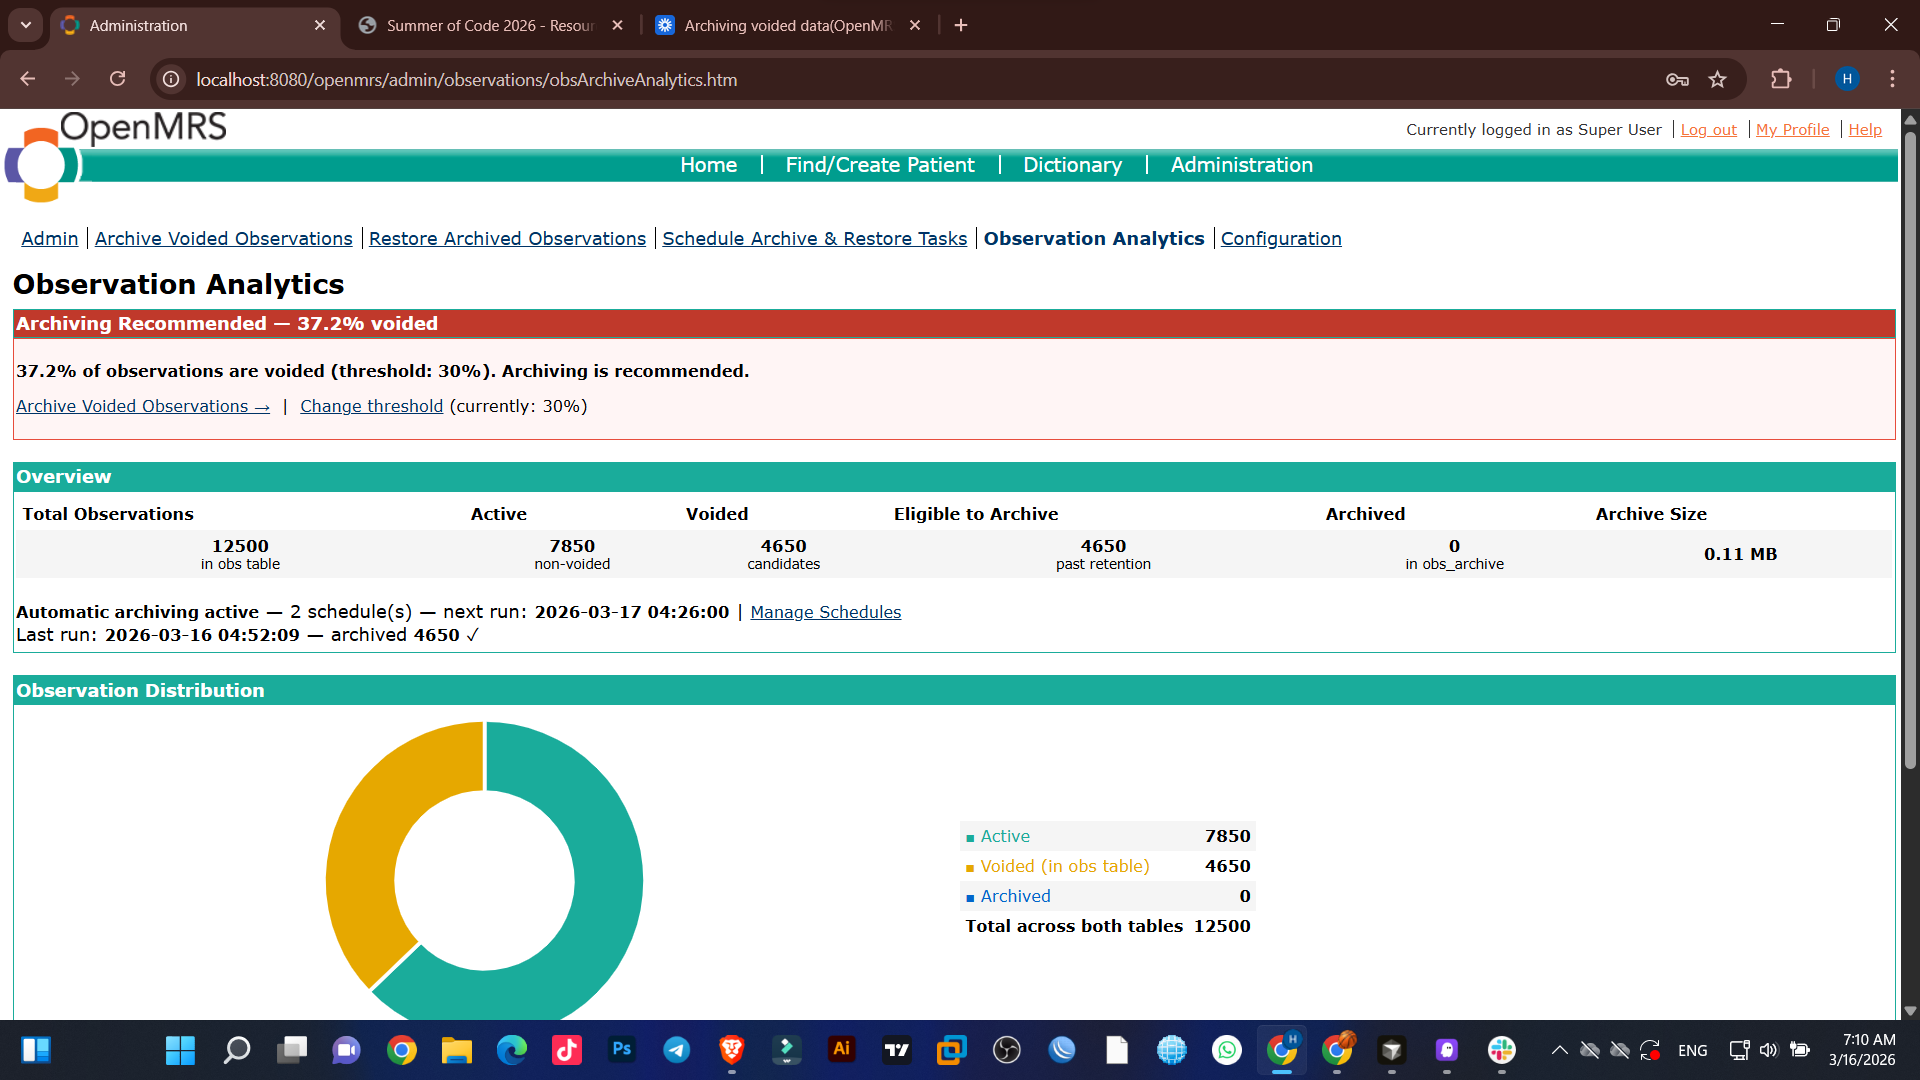Open the Administration navigation menu item
Image resolution: width=1920 pixels, height=1080 pixels.
[x=1241, y=165]
